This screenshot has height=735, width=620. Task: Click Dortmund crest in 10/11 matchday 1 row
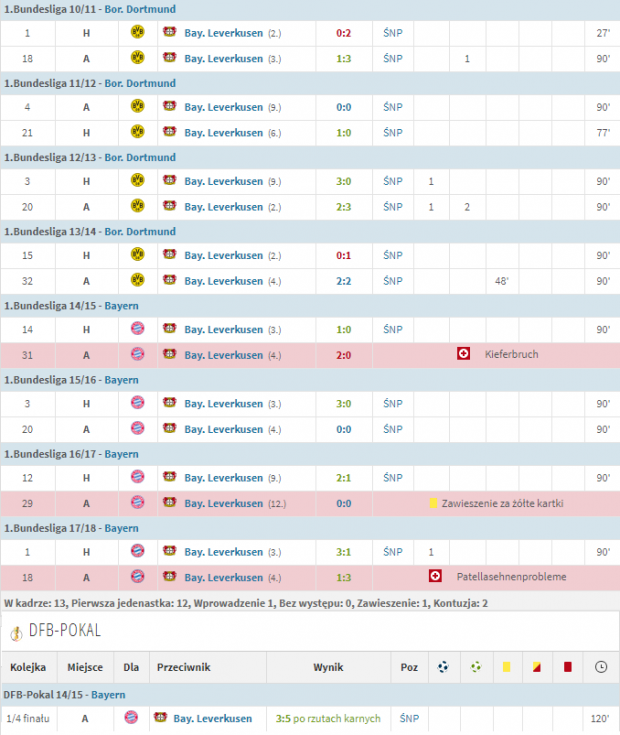click(137, 32)
